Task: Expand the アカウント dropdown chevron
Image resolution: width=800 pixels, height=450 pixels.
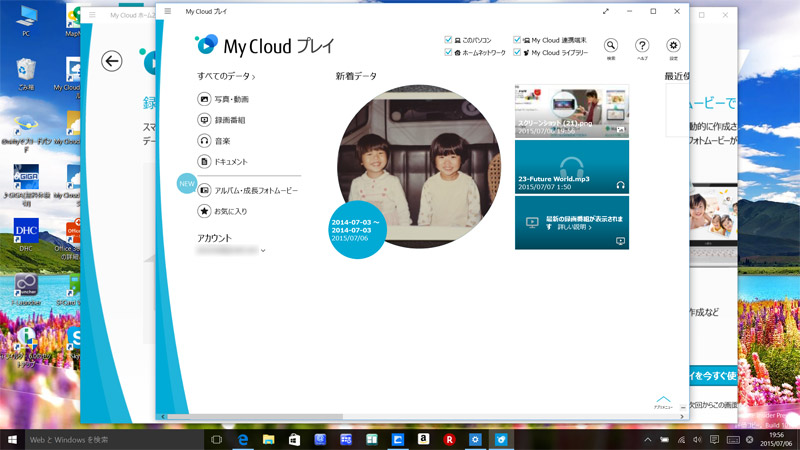Action: [263, 250]
